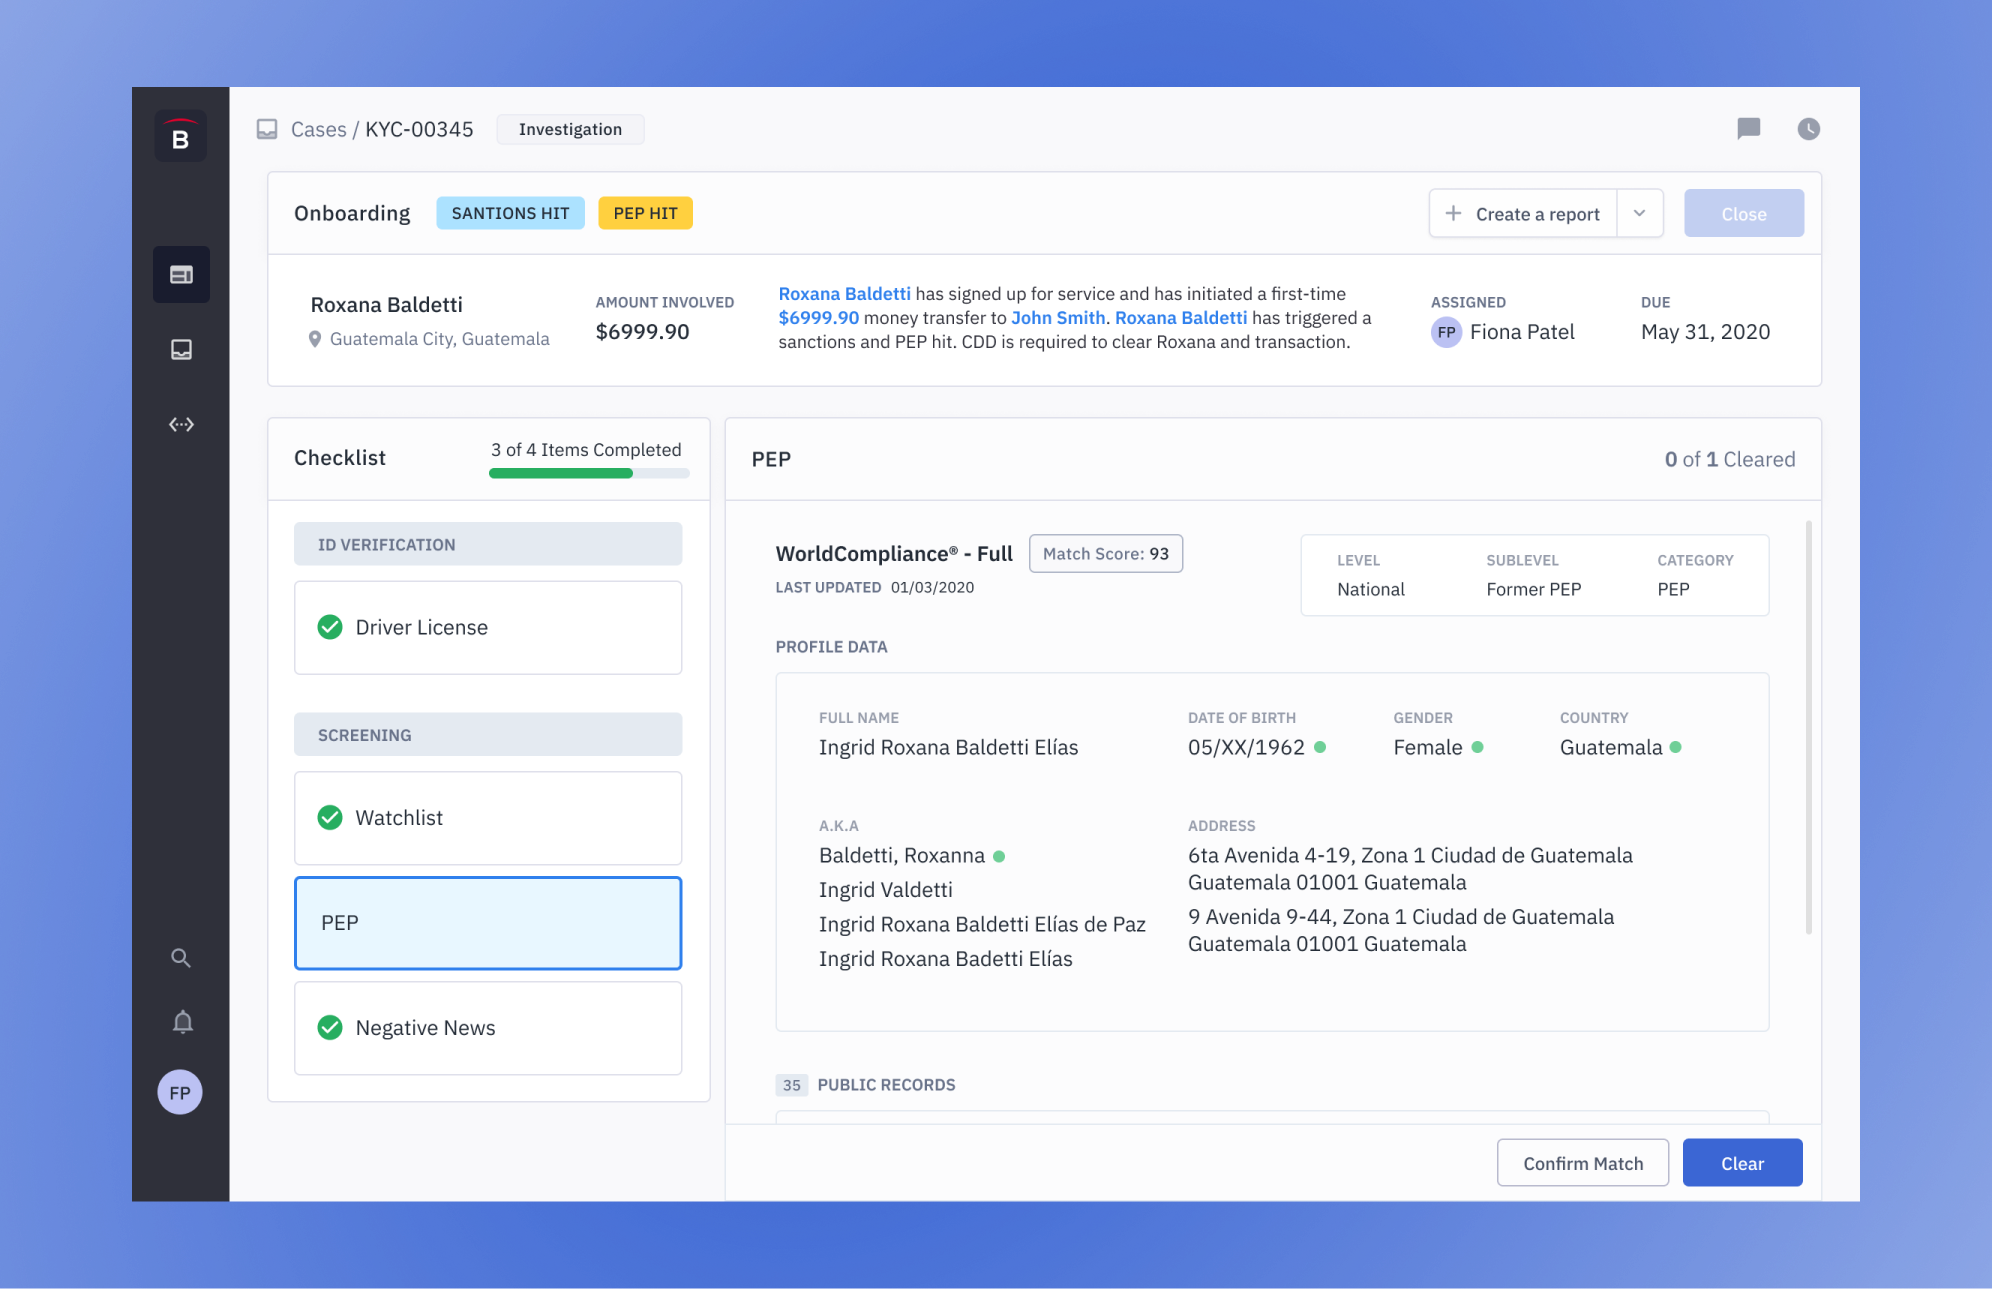Click the B logo in sidebar
Viewport: 1992px width, 1289px height.
[x=181, y=137]
